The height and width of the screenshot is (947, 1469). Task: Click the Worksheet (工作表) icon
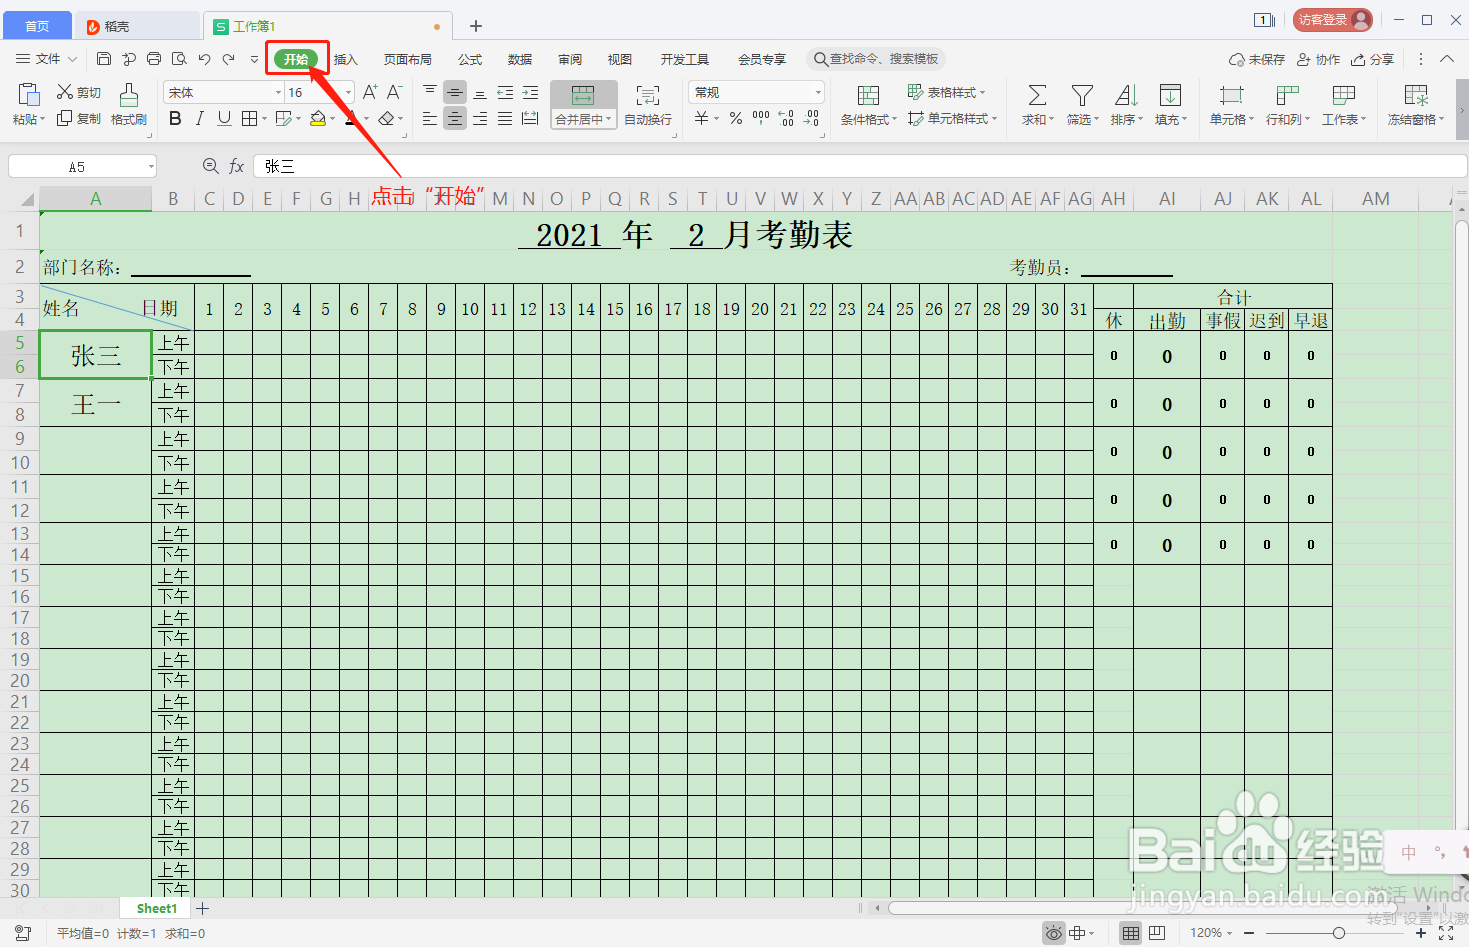click(x=1344, y=95)
